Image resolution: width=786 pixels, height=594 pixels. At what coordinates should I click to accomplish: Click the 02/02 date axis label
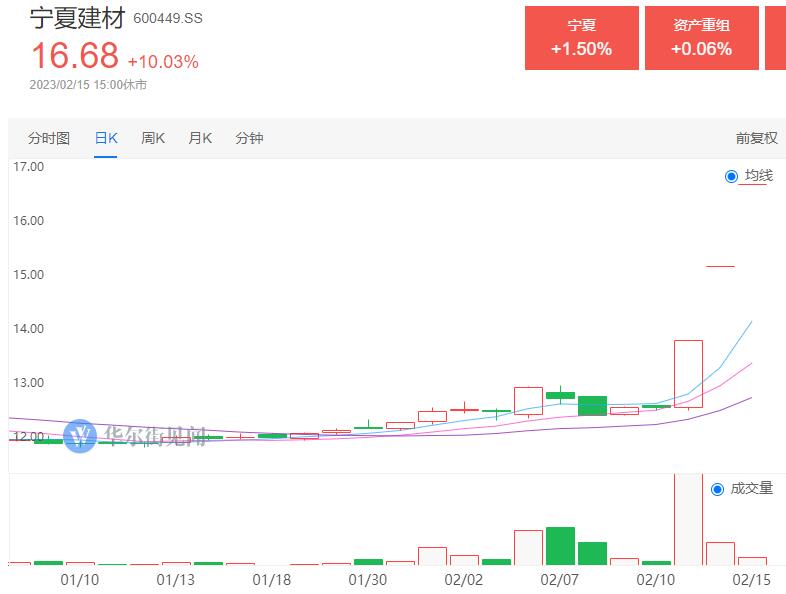[464, 580]
